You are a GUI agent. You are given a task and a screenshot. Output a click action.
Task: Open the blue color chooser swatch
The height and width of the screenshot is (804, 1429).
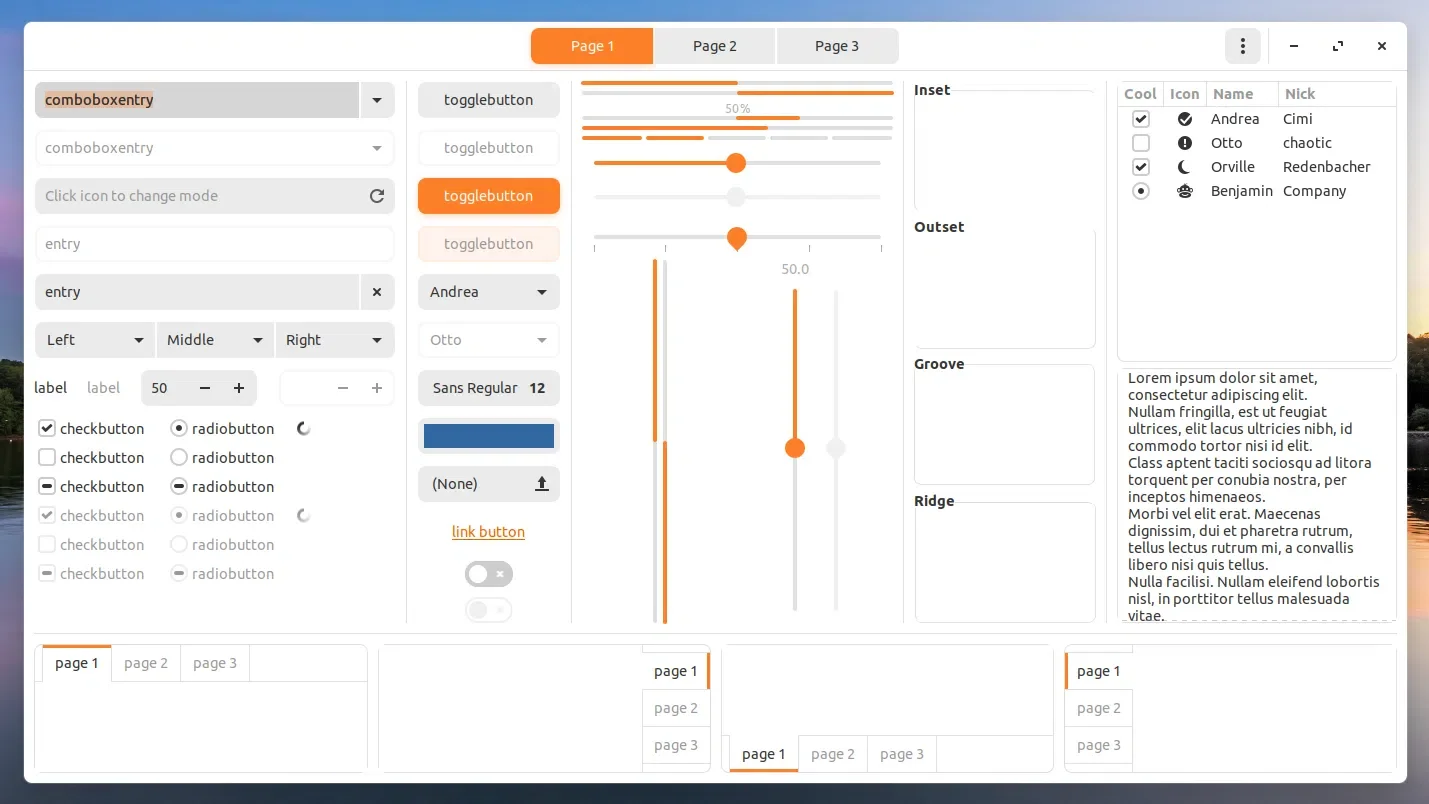488,436
